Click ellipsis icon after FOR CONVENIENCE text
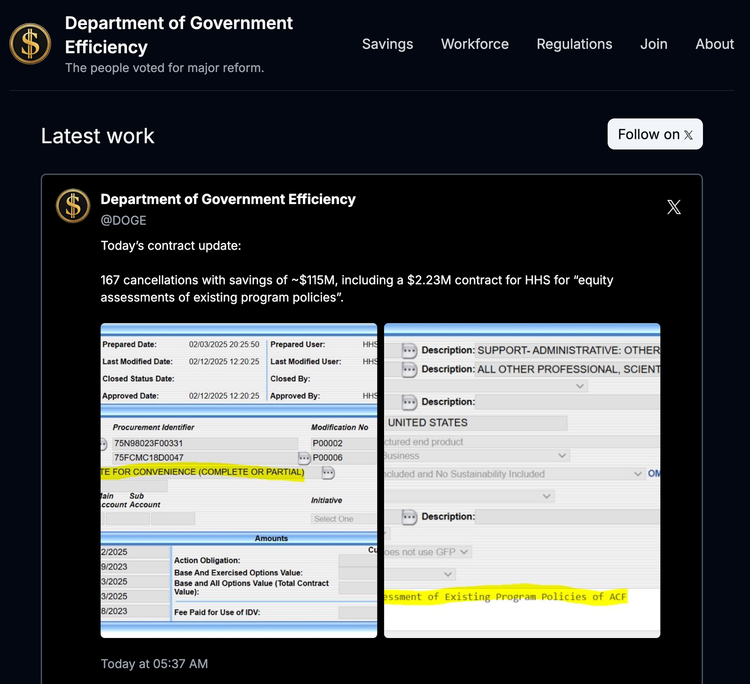The width and height of the screenshot is (750, 684). point(328,473)
